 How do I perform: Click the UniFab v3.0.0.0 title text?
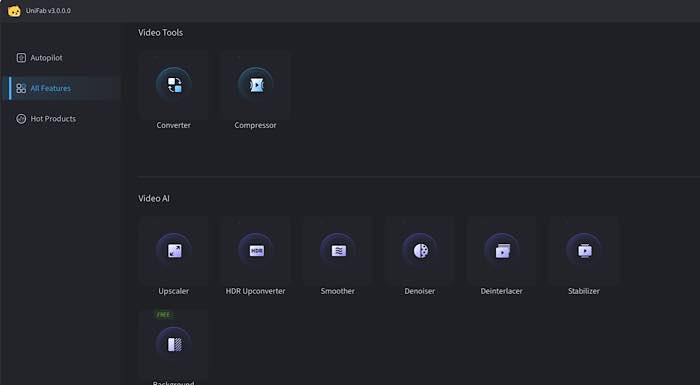tap(48, 11)
